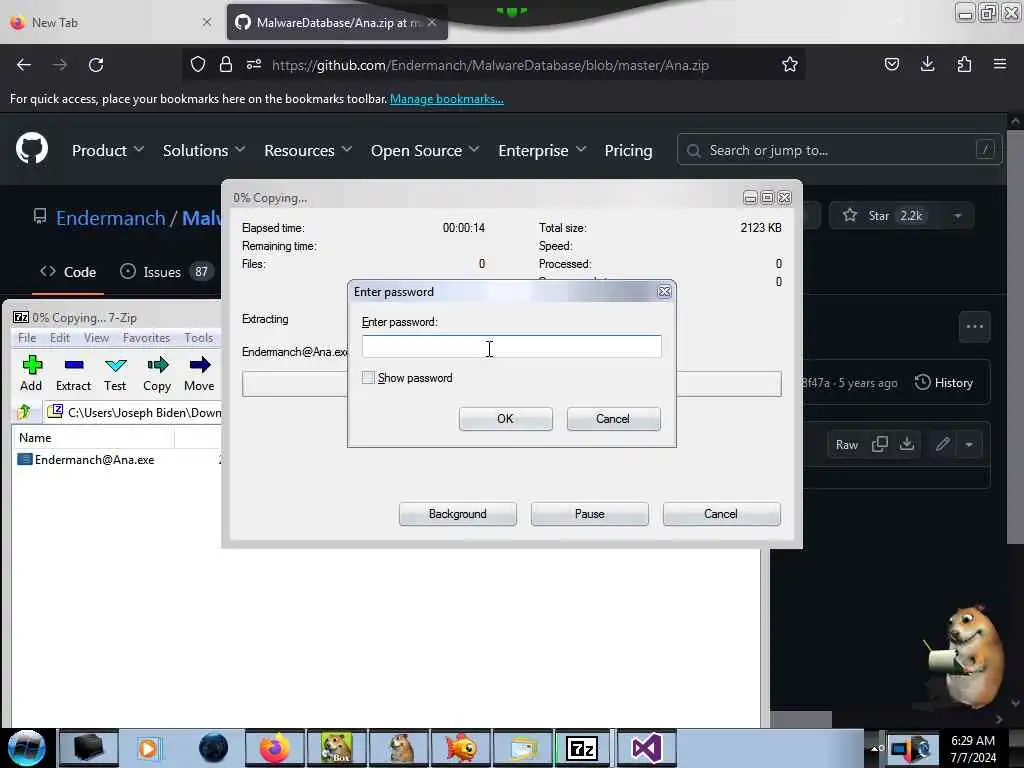Click the GitHub octocat logo

31,148
